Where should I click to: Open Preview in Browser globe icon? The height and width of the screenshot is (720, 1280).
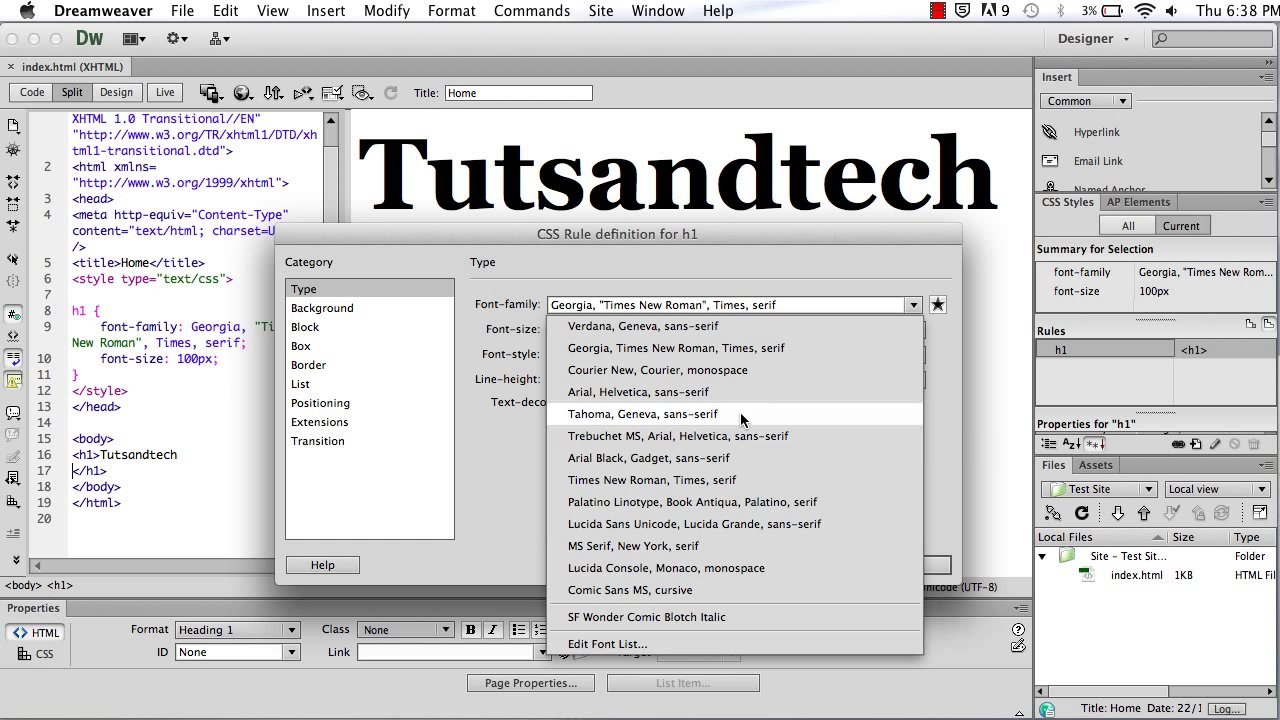[242, 93]
